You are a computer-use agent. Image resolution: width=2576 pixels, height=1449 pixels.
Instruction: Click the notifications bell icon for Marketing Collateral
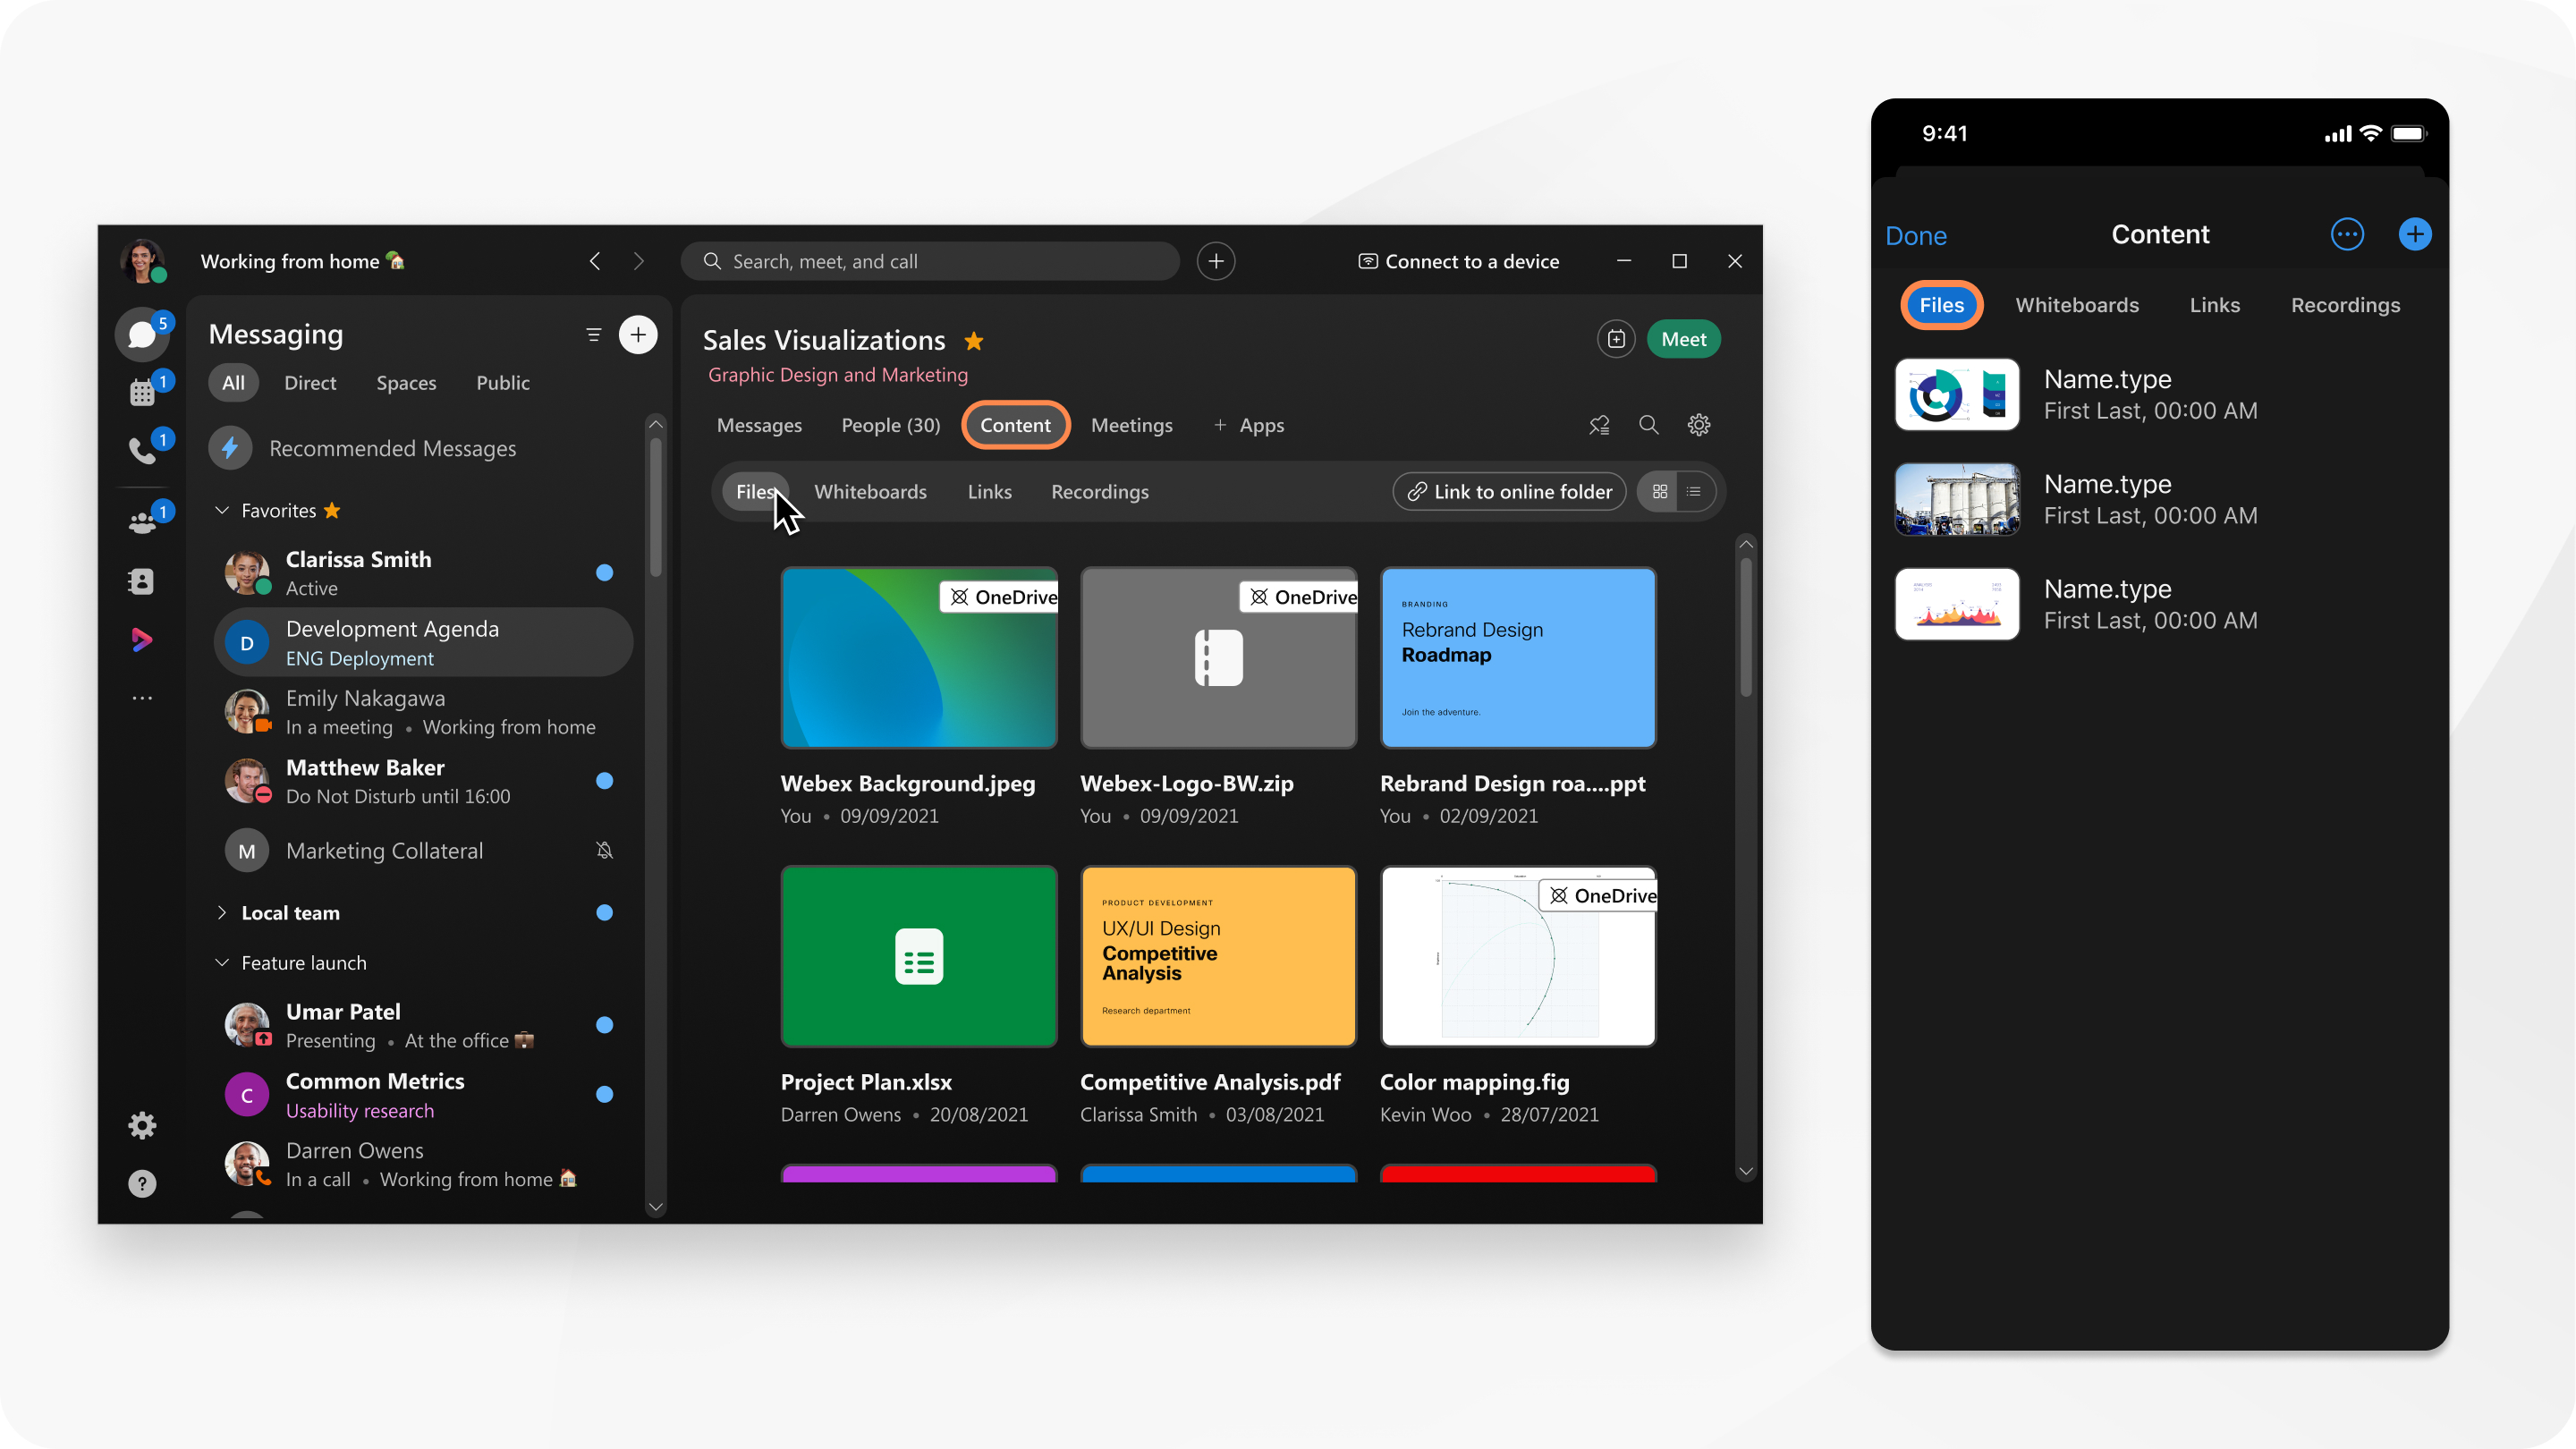608,851
